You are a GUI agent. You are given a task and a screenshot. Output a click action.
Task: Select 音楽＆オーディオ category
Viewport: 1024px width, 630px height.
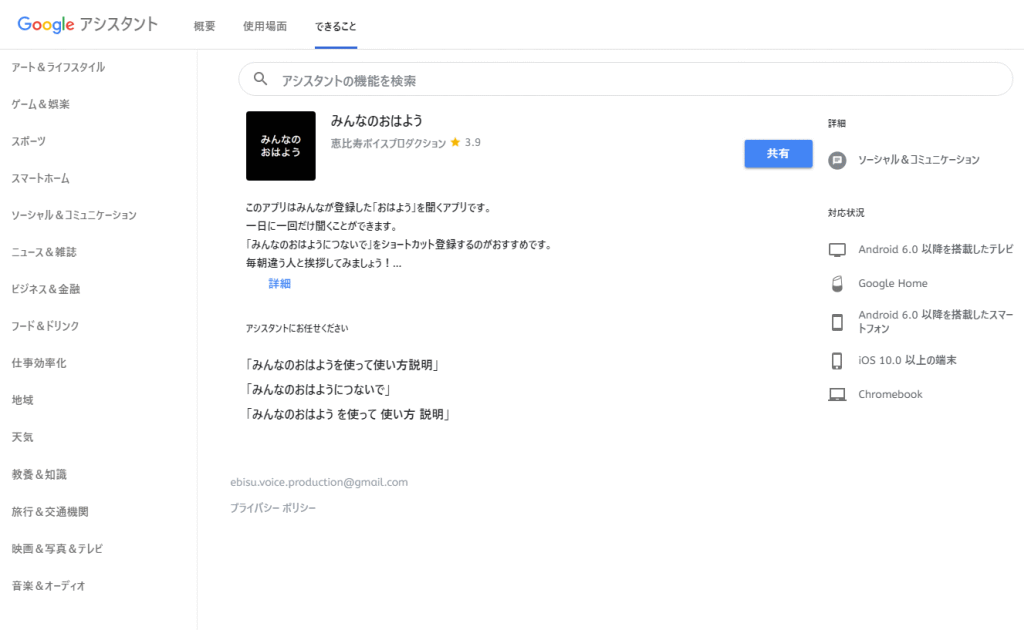48,586
